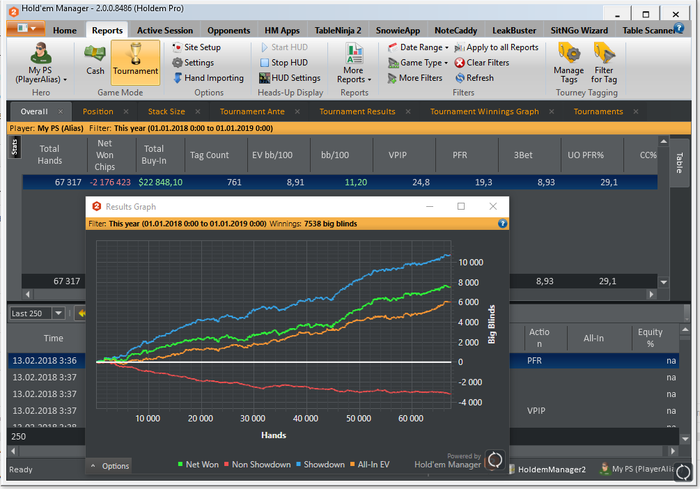Open Filter for Tag
The image size is (700, 489).
pyautogui.click(x=604, y=63)
